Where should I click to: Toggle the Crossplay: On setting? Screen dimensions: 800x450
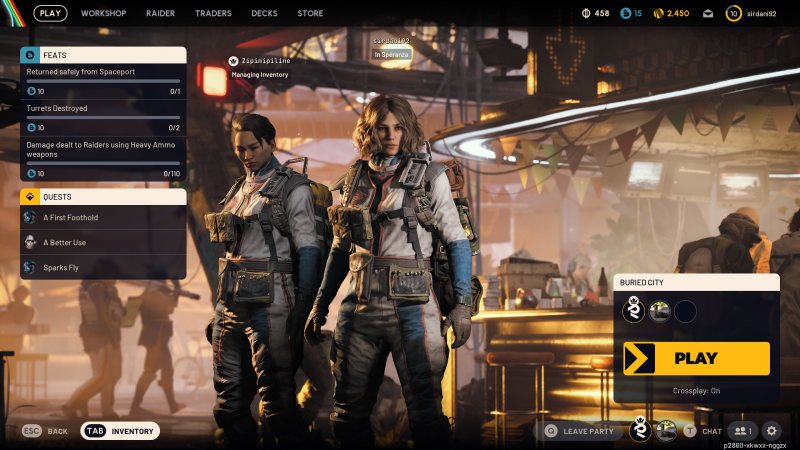[696, 391]
